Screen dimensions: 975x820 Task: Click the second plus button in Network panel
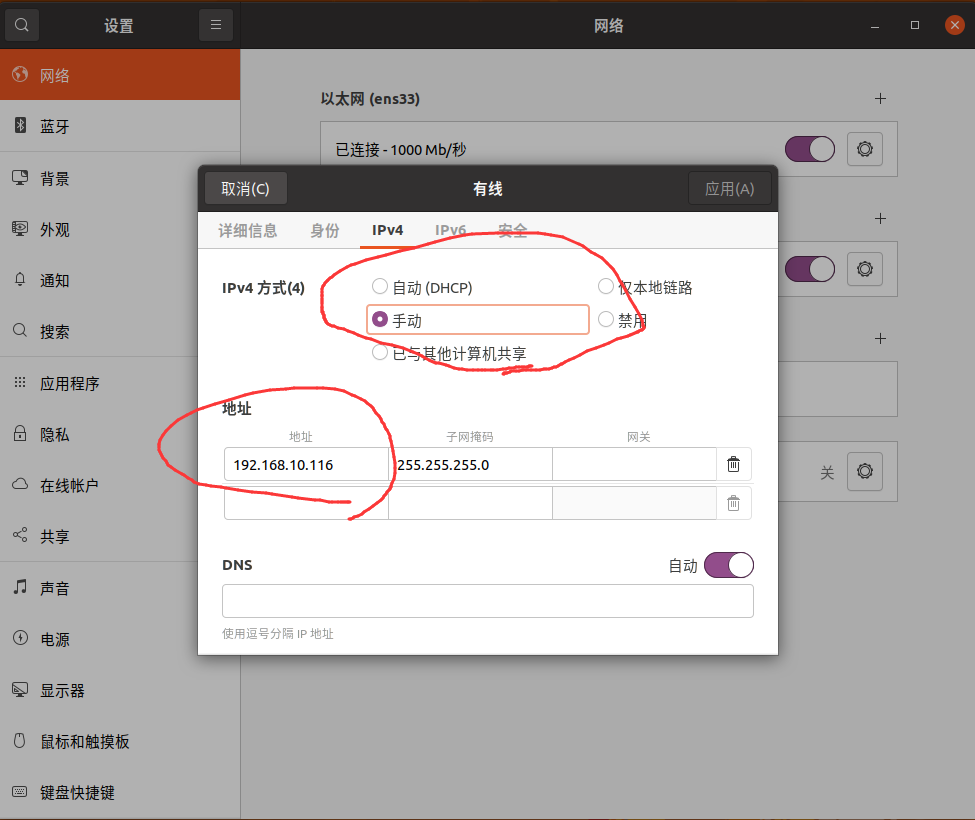[x=880, y=218]
